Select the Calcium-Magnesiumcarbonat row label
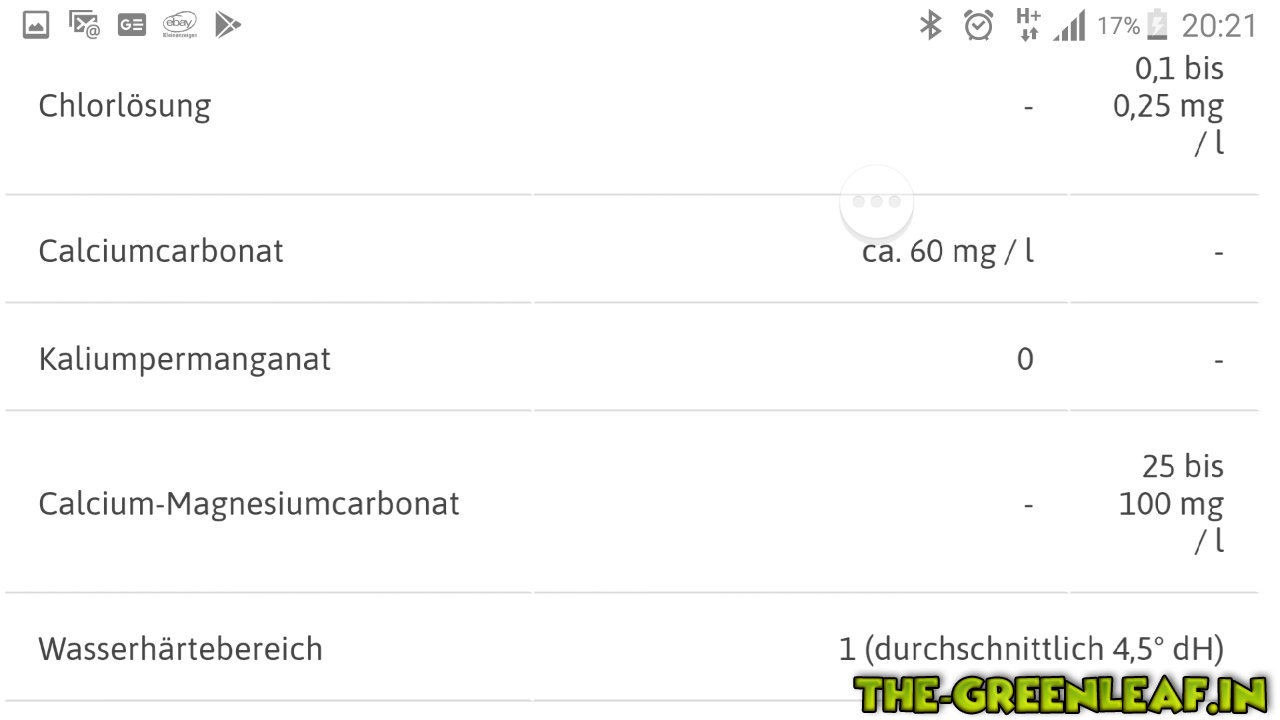 (x=249, y=503)
